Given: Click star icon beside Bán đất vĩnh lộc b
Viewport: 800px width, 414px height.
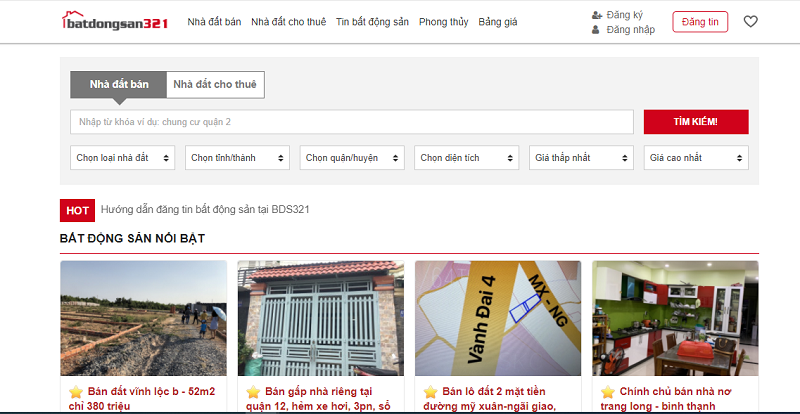Looking at the screenshot, I should click(76, 392).
